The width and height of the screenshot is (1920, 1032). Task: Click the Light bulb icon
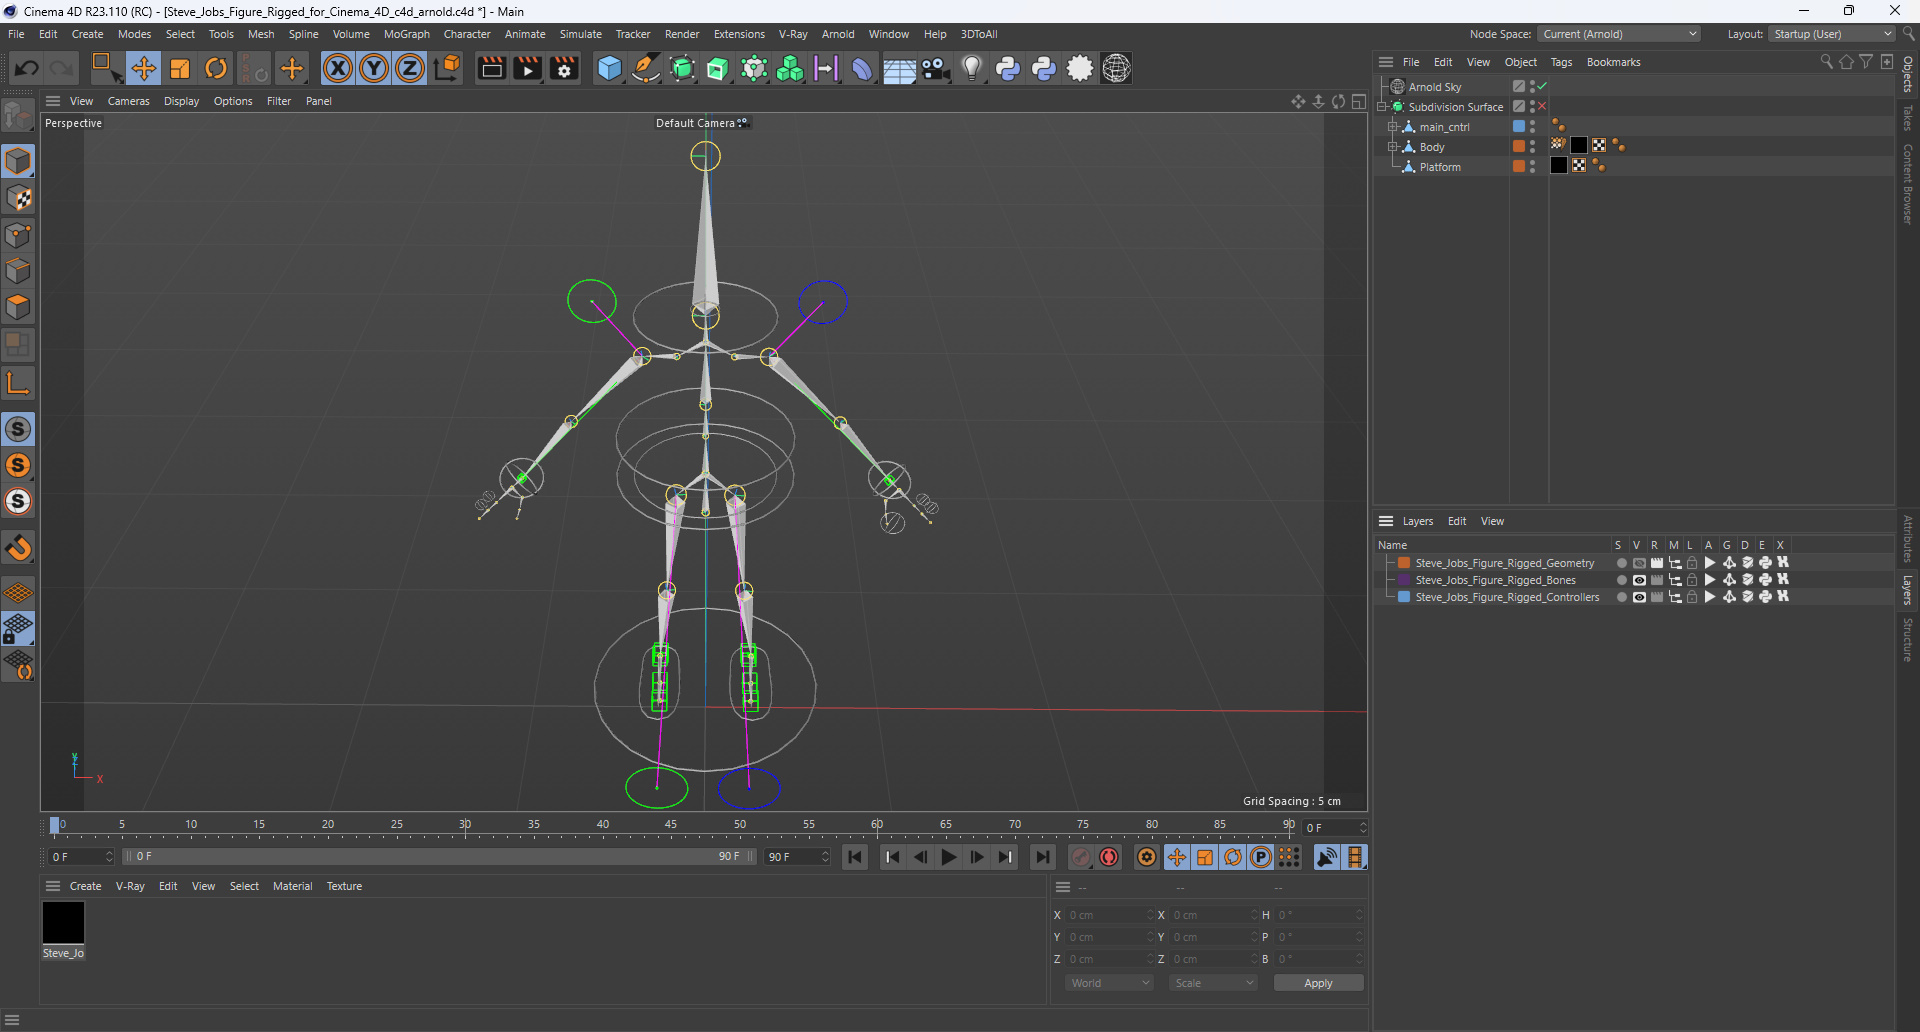[971, 68]
